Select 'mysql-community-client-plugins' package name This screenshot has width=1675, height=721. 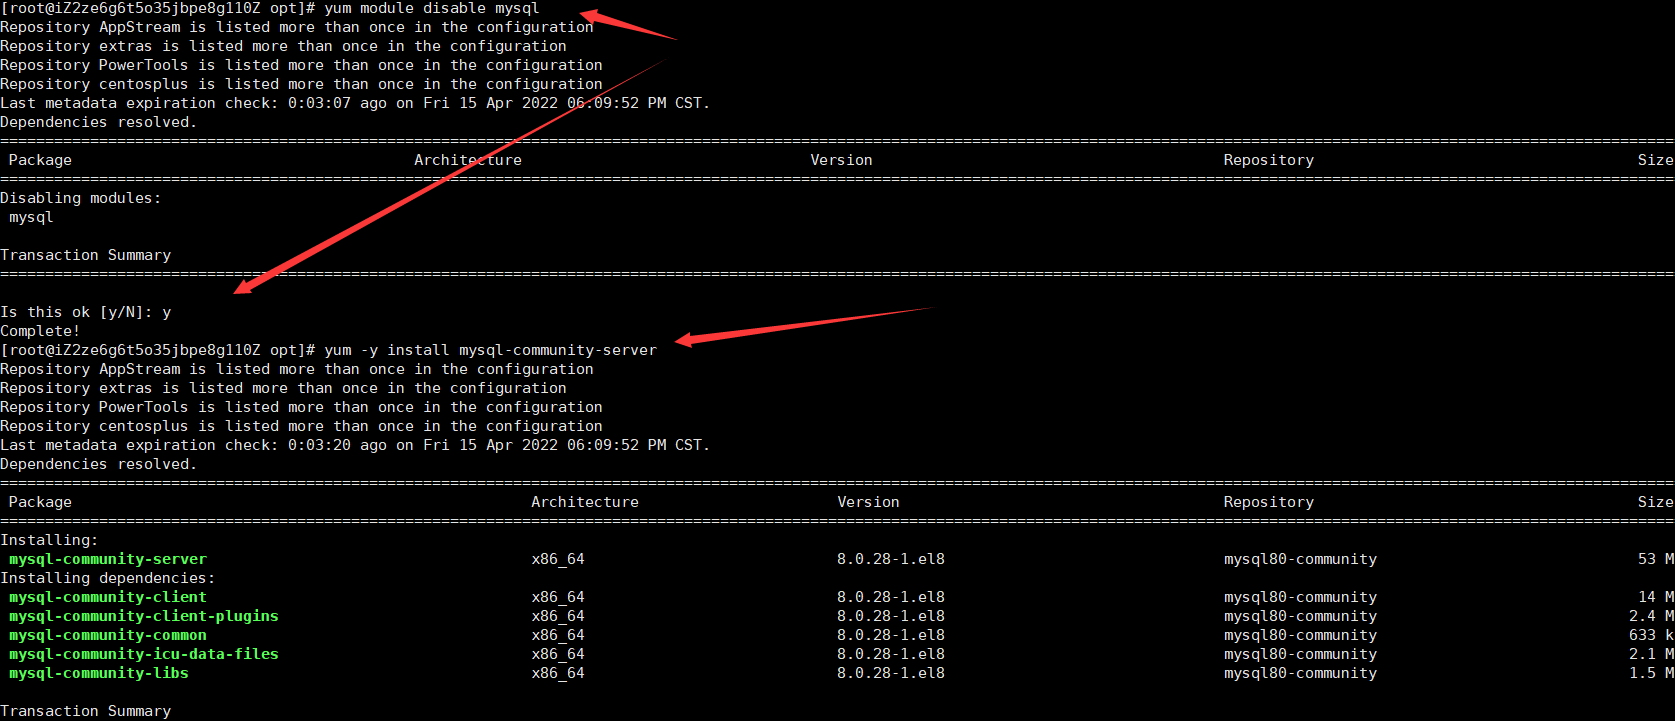144,616
